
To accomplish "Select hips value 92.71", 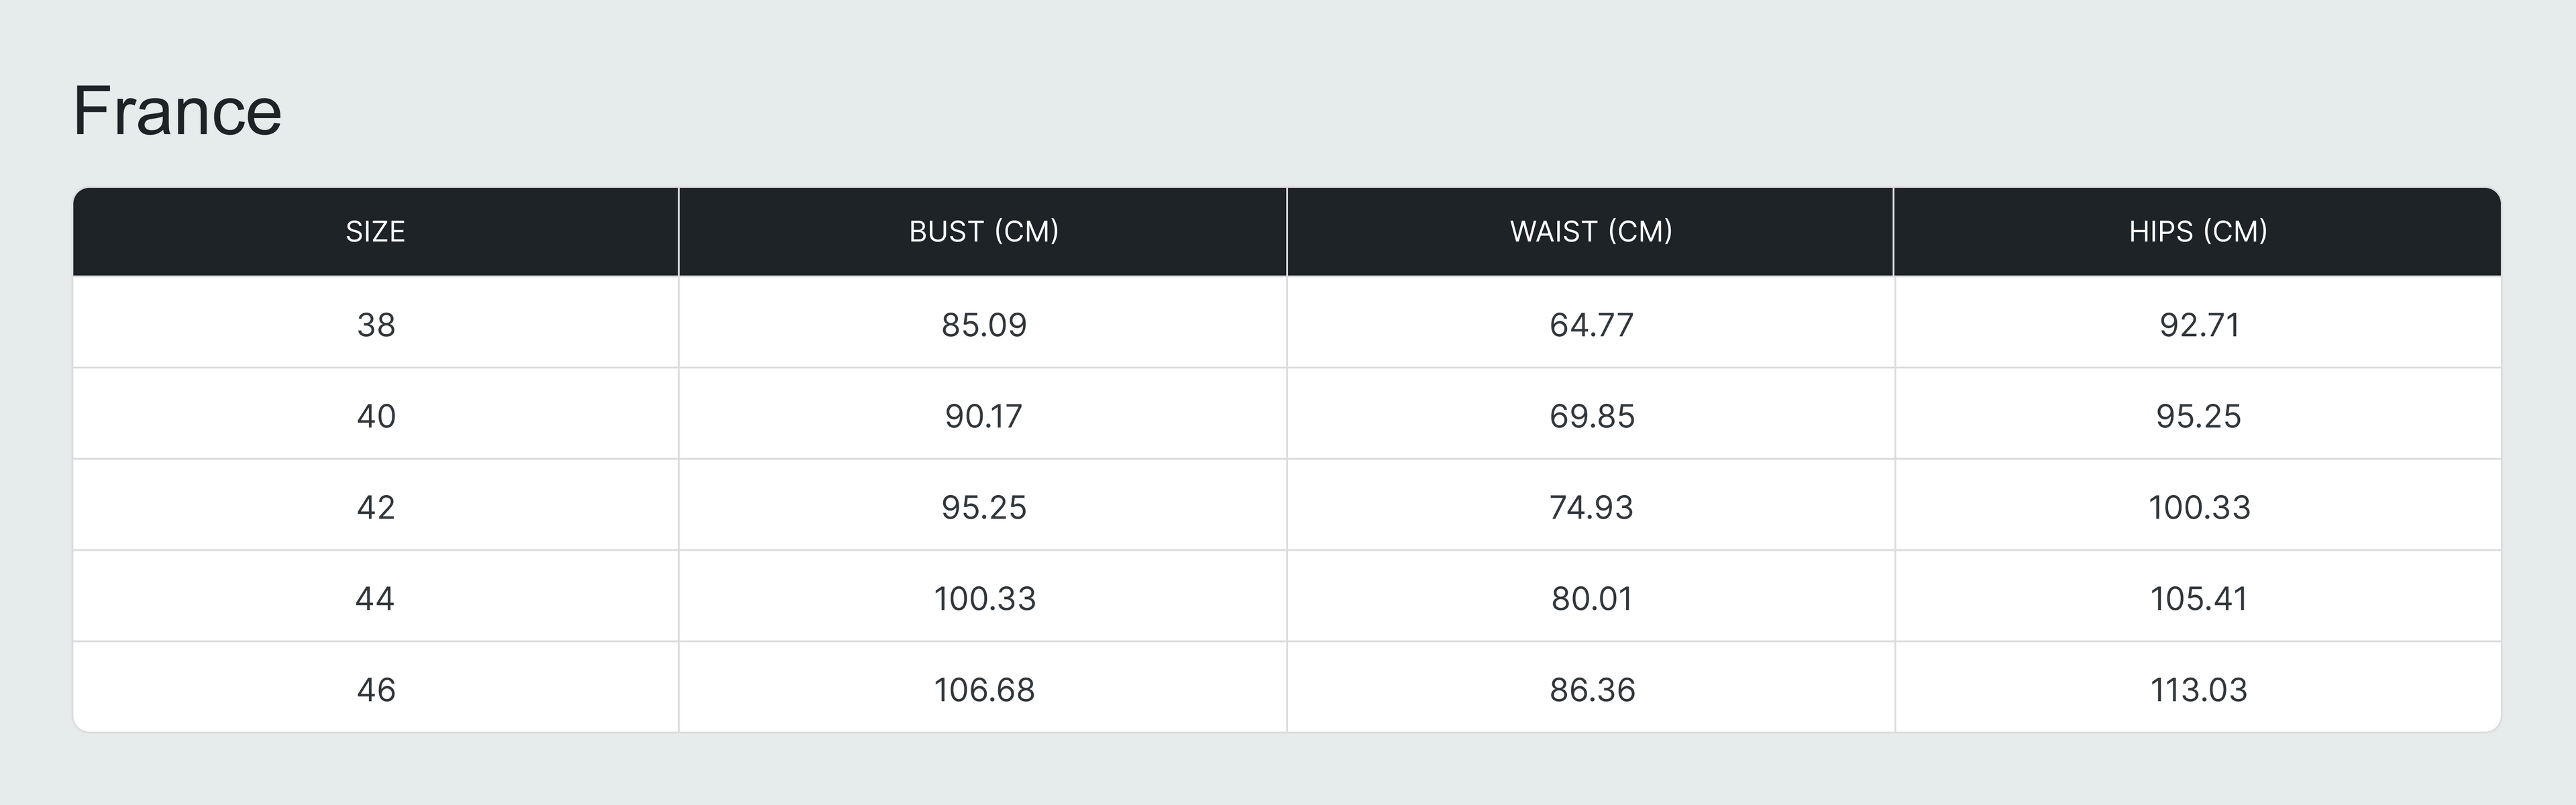I will point(2199,325).
